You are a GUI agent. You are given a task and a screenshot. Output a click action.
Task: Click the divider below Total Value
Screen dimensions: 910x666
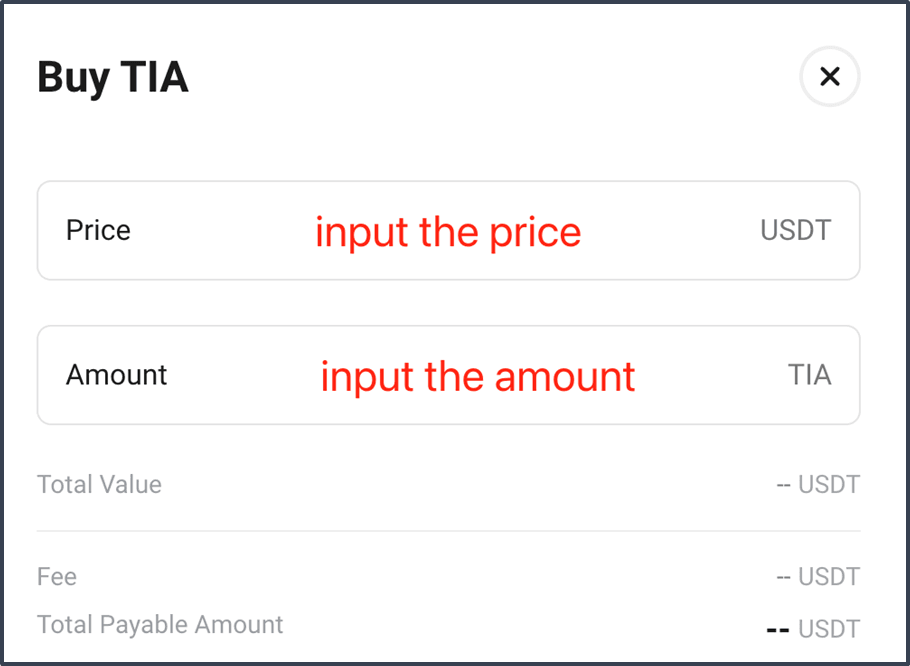[448, 531]
